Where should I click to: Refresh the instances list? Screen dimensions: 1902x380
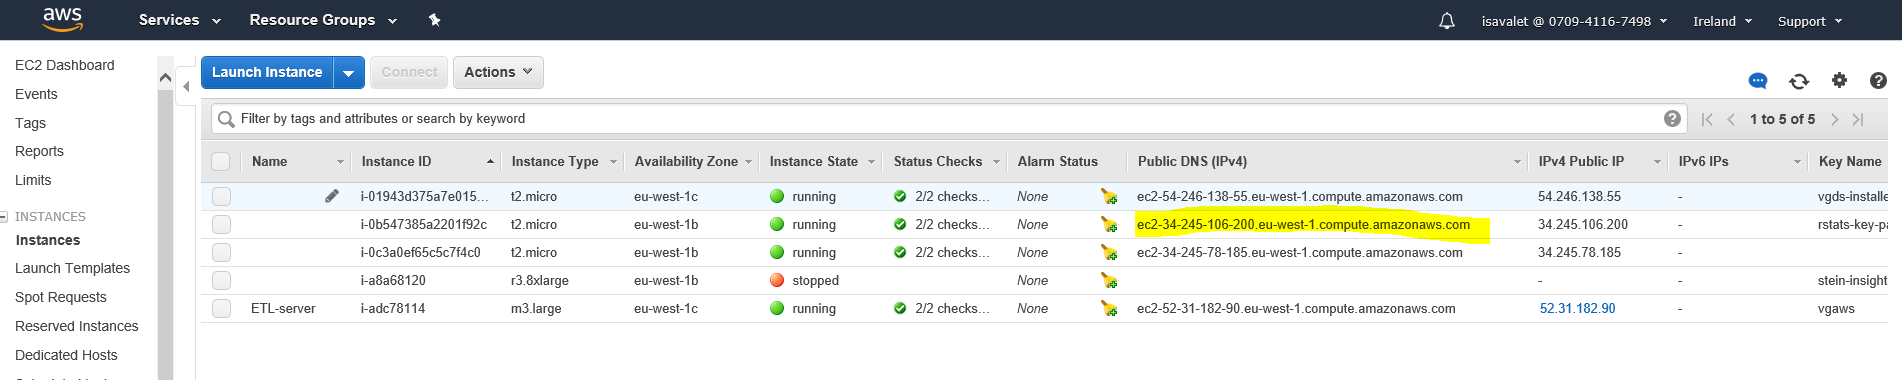click(1798, 81)
